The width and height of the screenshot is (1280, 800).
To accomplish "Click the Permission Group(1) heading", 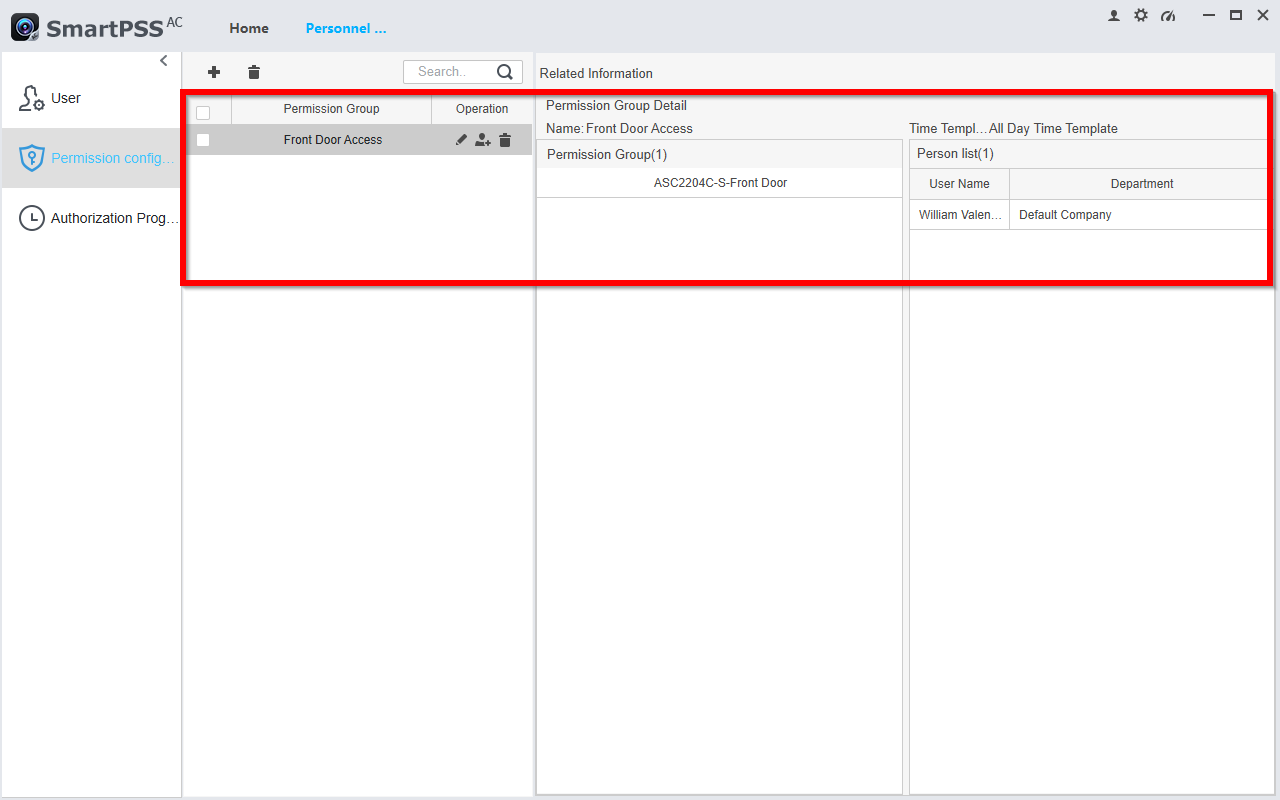I will click(607, 154).
